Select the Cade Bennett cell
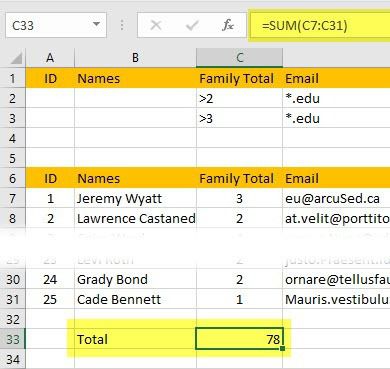 pos(135,299)
